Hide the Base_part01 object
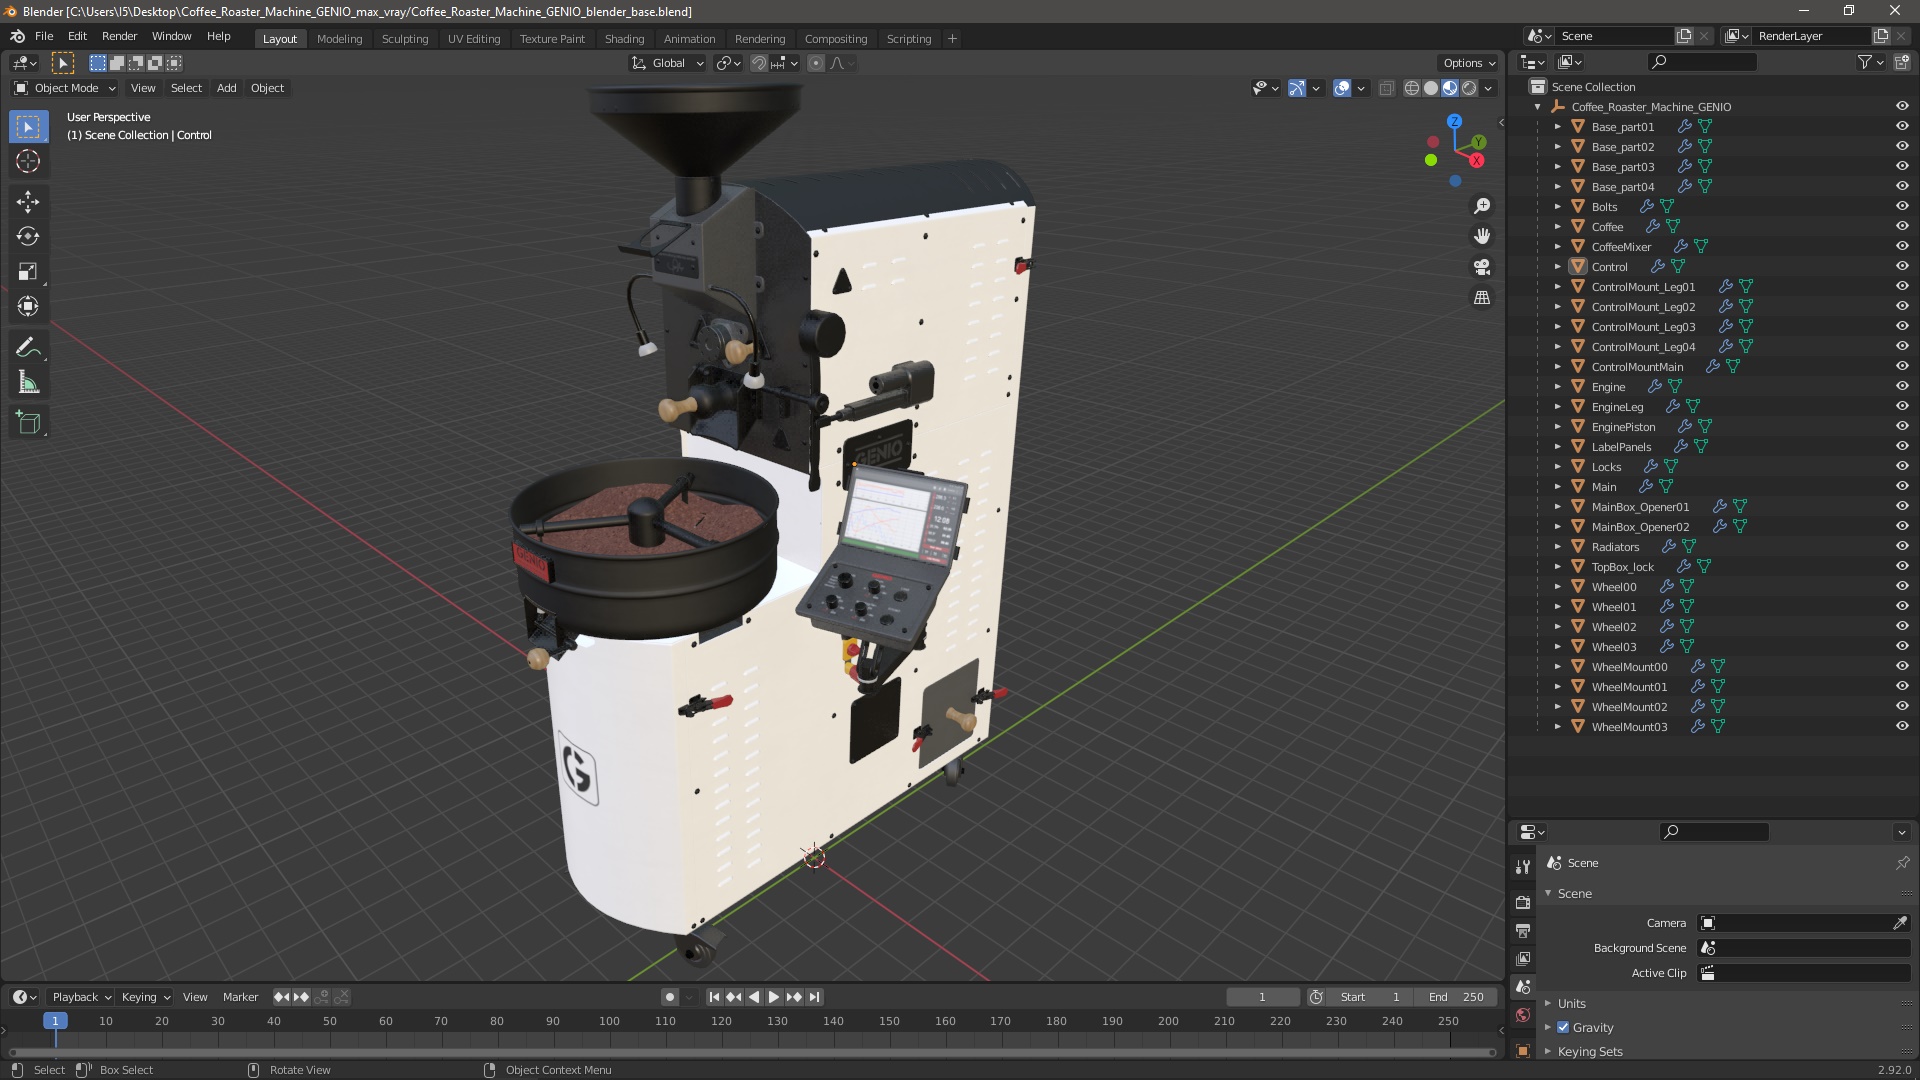This screenshot has height=1080, width=1920. point(1902,126)
